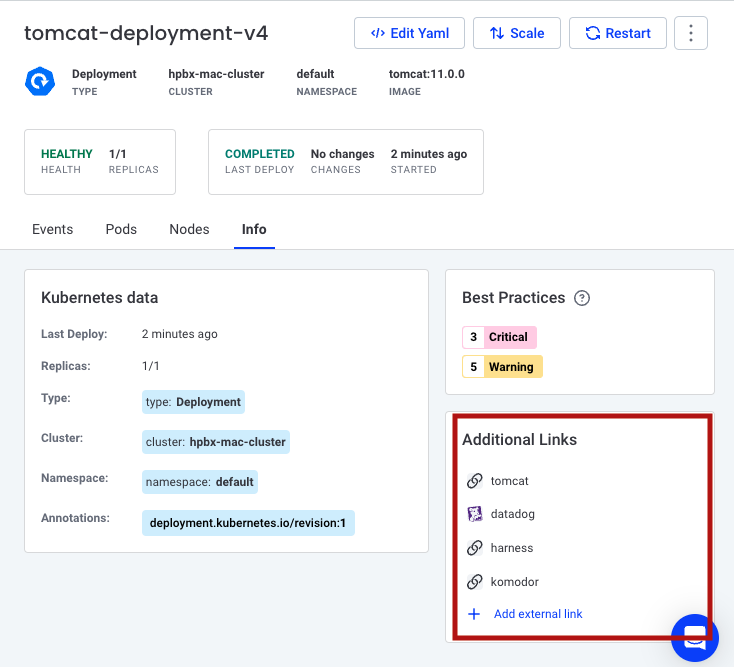Image resolution: width=734 pixels, height=667 pixels.
Task: Click the plus icon to add link
Action: [474, 614]
